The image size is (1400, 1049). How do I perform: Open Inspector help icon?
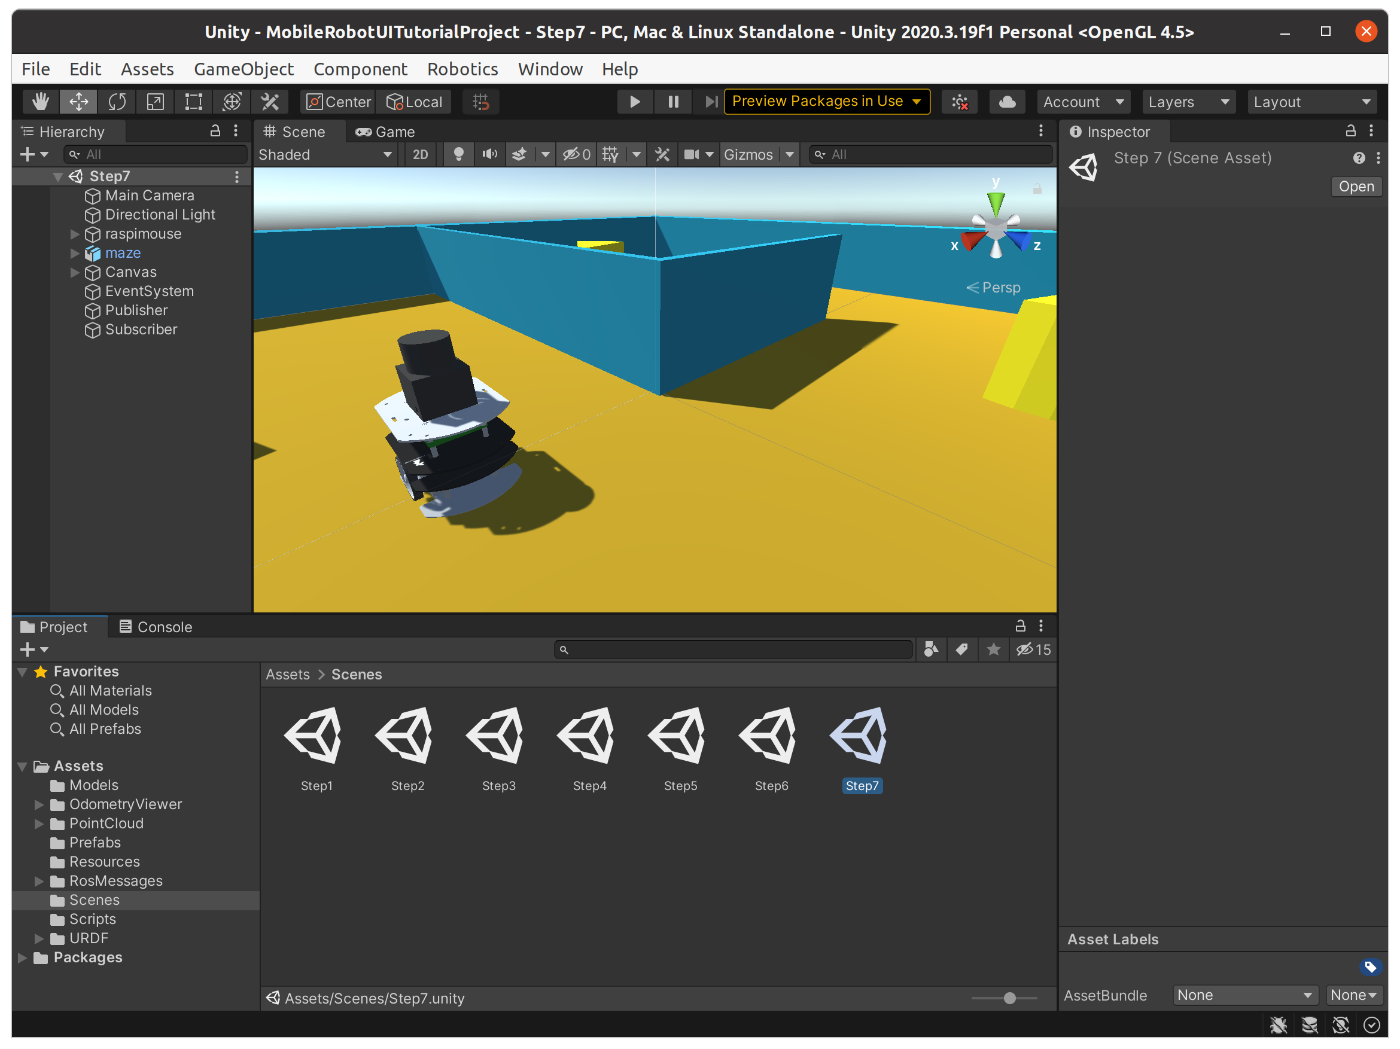[1359, 158]
